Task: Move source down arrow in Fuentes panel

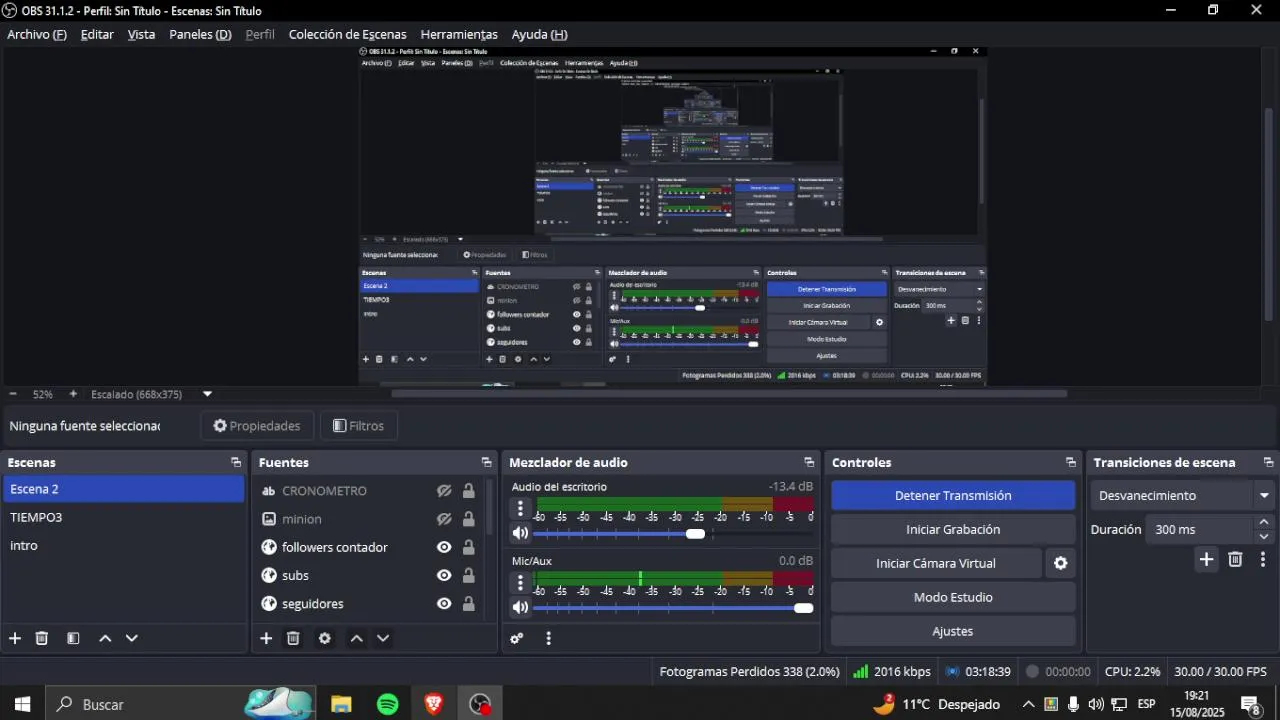Action: 382,638
